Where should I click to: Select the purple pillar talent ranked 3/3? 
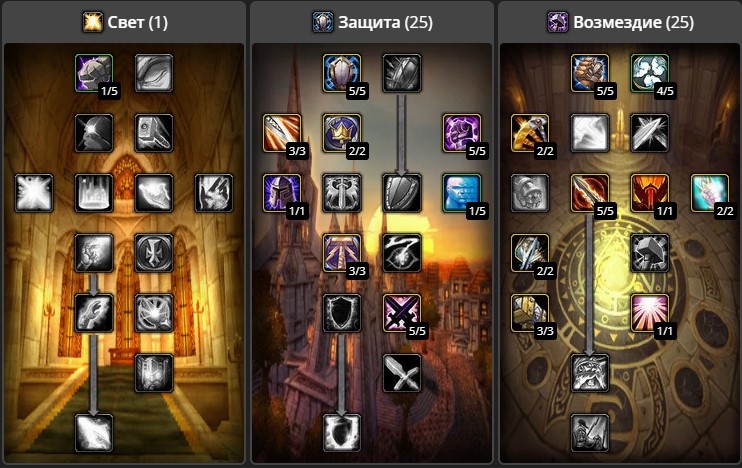coord(342,253)
